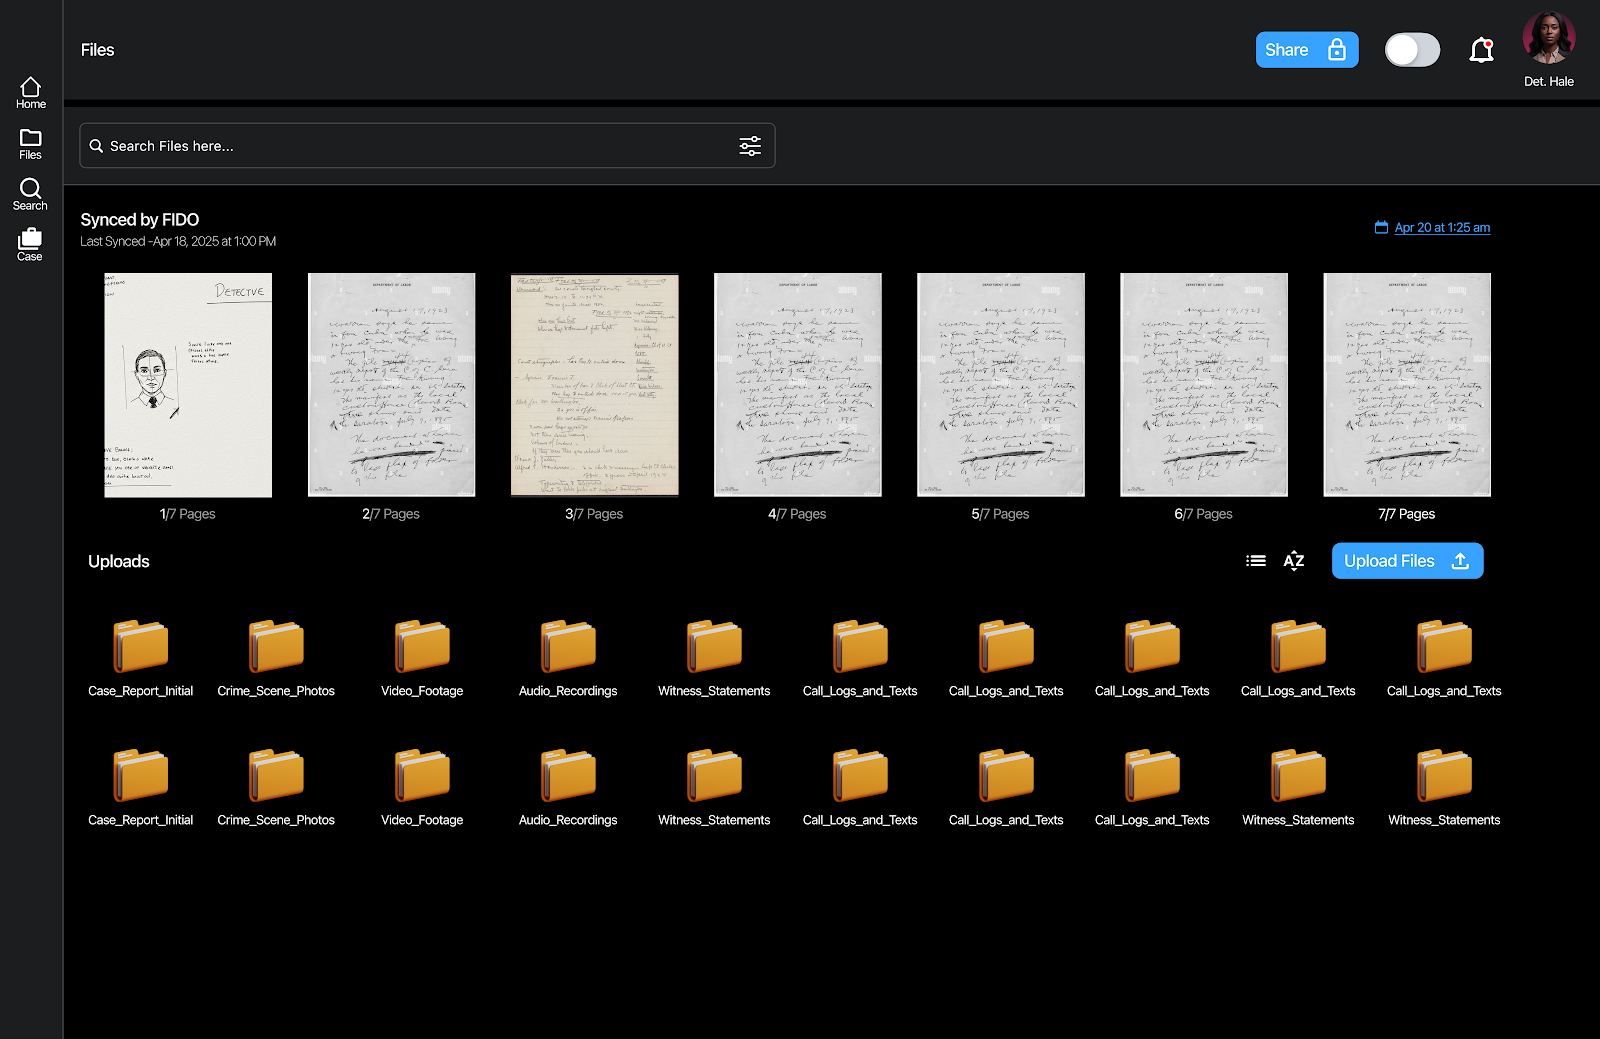Open the 2/7 Pages document thumbnail

tap(391, 385)
